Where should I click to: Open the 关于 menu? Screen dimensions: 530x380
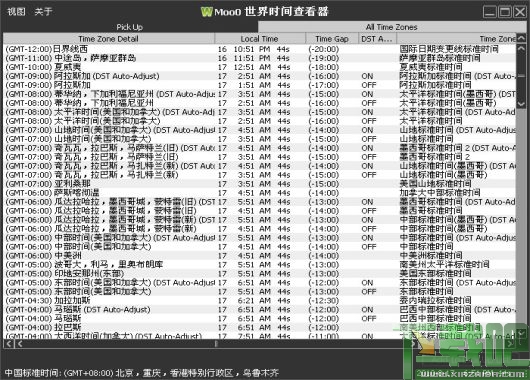click(43, 12)
